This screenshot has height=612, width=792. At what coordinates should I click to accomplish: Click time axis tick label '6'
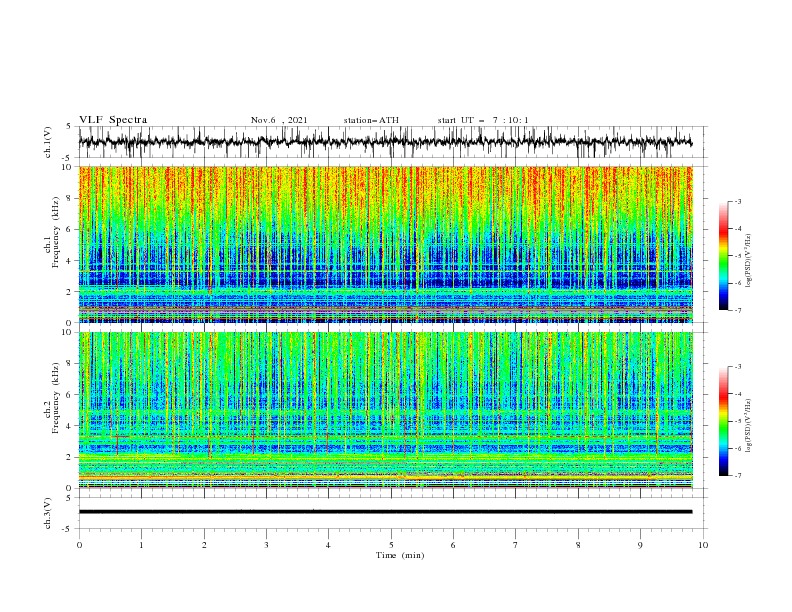(453, 545)
